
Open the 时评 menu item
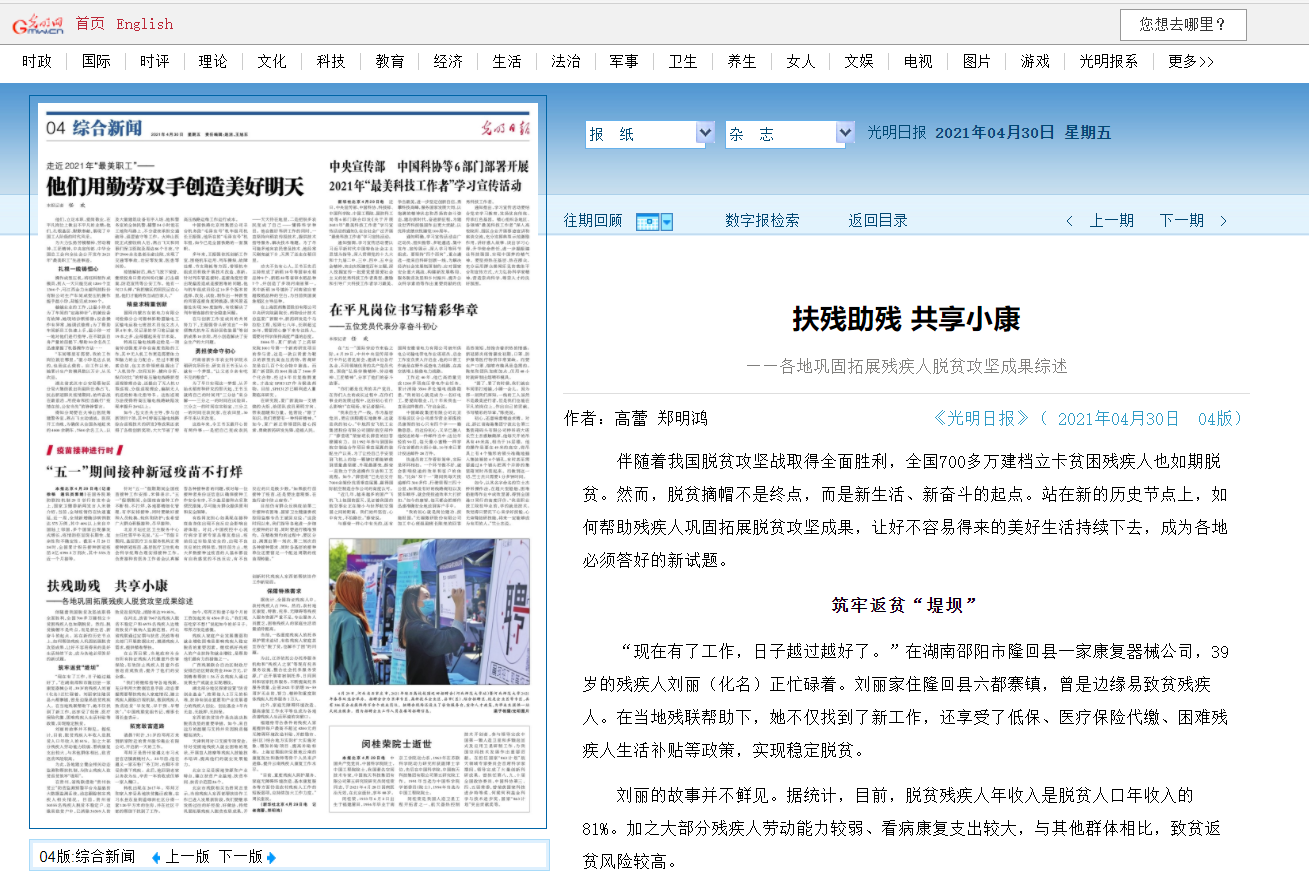(154, 61)
